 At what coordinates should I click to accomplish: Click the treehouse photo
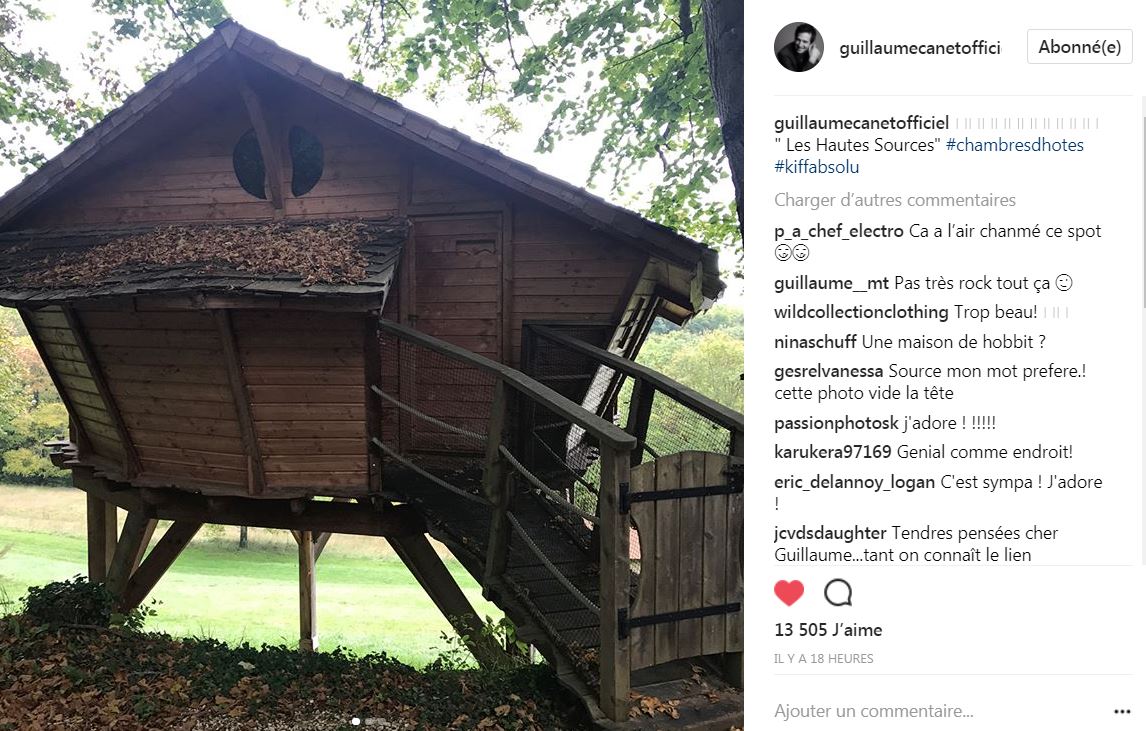[371, 366]
